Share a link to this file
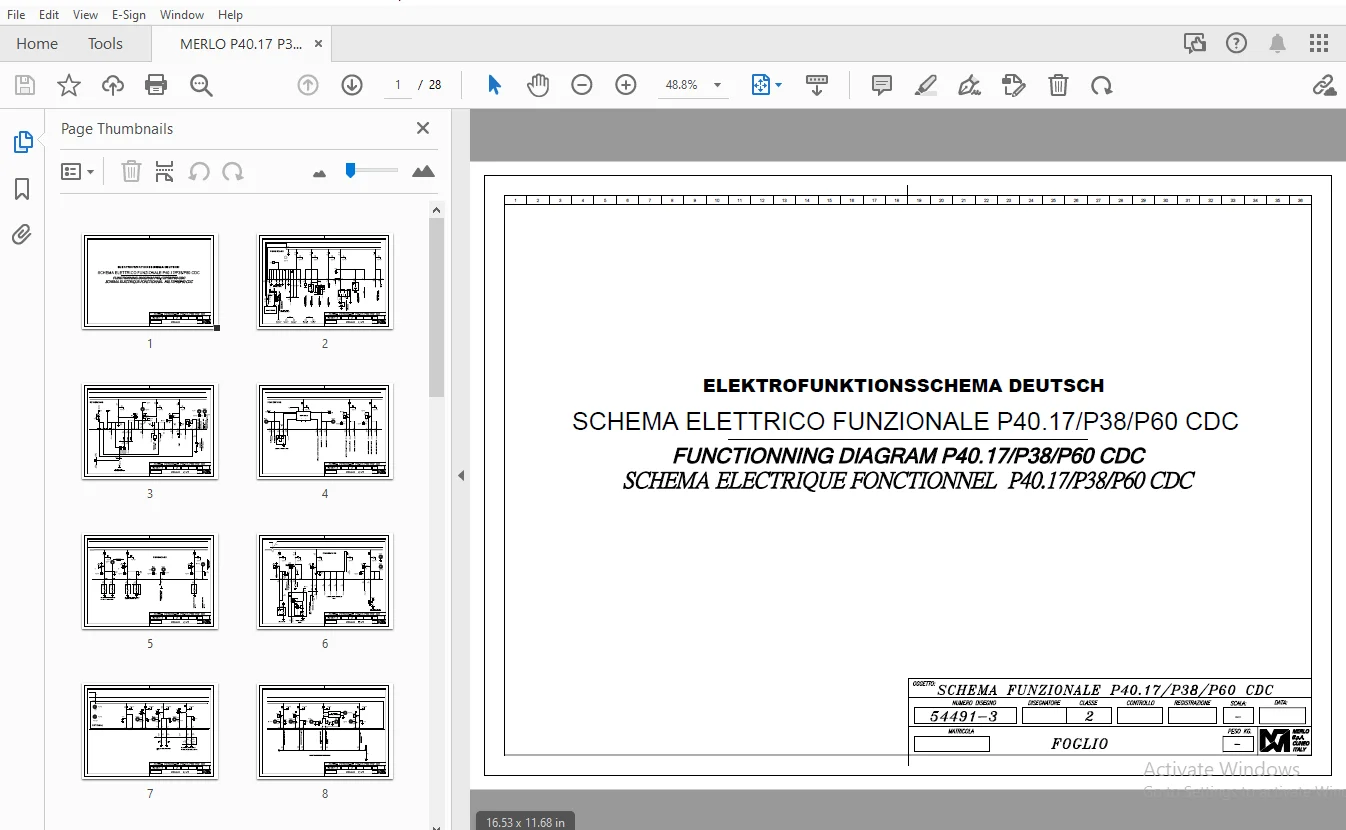Image resolution: width=1346 pixels, height=830 pixels. pyautogui.click(x=1324, y=86)
